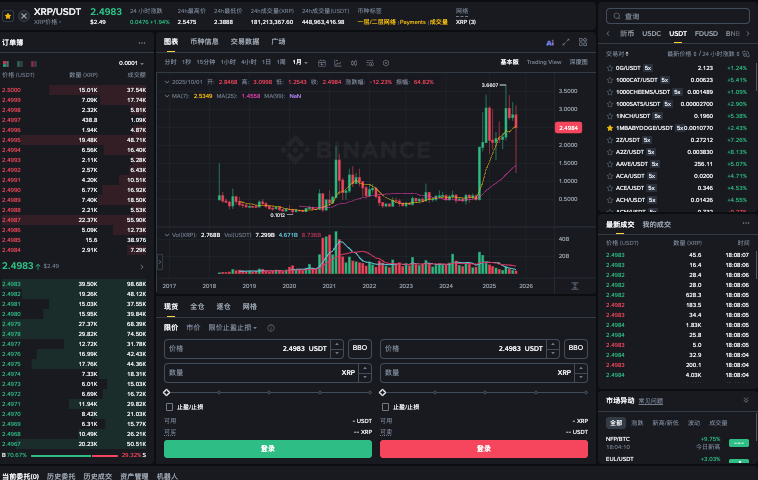Click the pair search input field

(x=680, y=16)
